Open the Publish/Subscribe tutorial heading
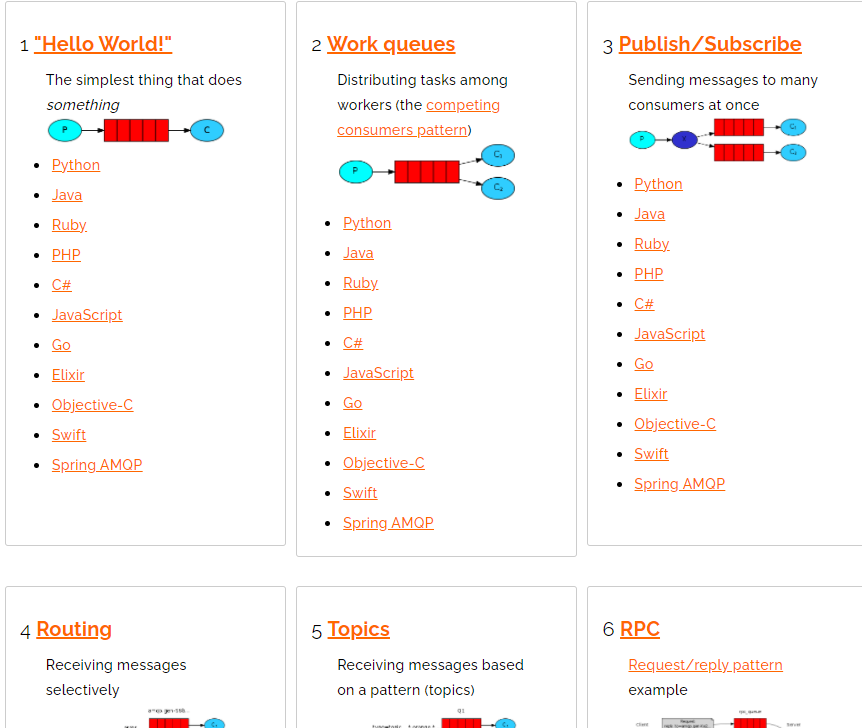The height and width of the screenshot is (728, 862). pos(710,44)
